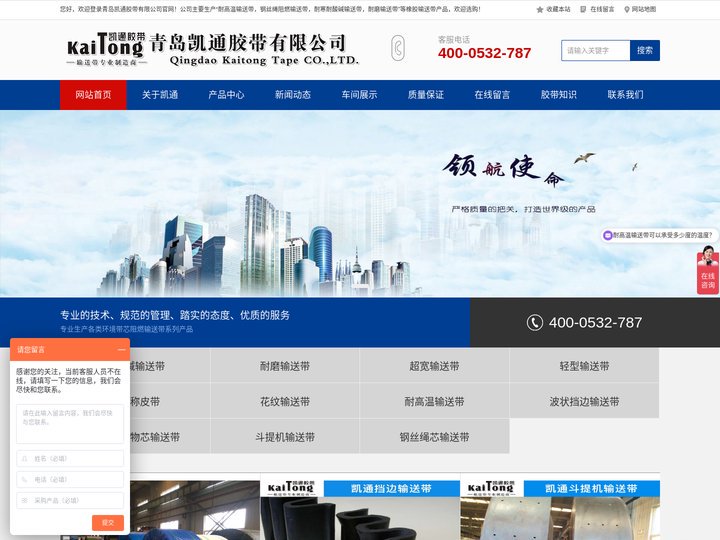Open 胶带知识 navigation item
720x540 pixels.
point(558,95)
